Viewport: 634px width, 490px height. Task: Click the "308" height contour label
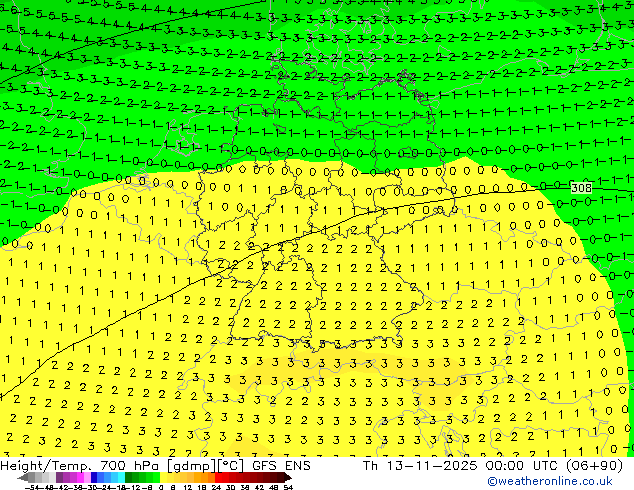(581, 188)
